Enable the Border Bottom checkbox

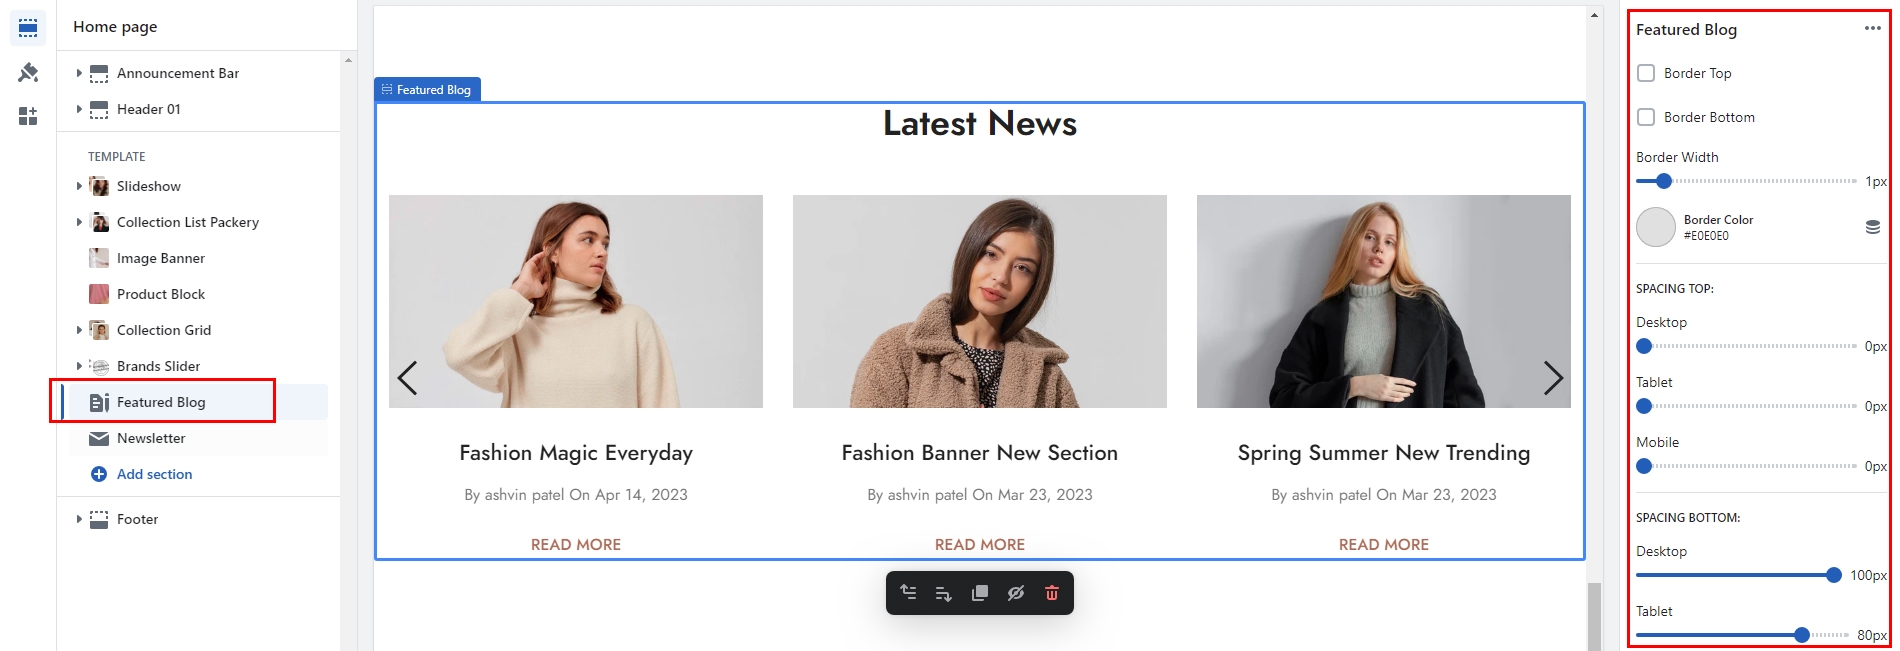[1646, 117]
